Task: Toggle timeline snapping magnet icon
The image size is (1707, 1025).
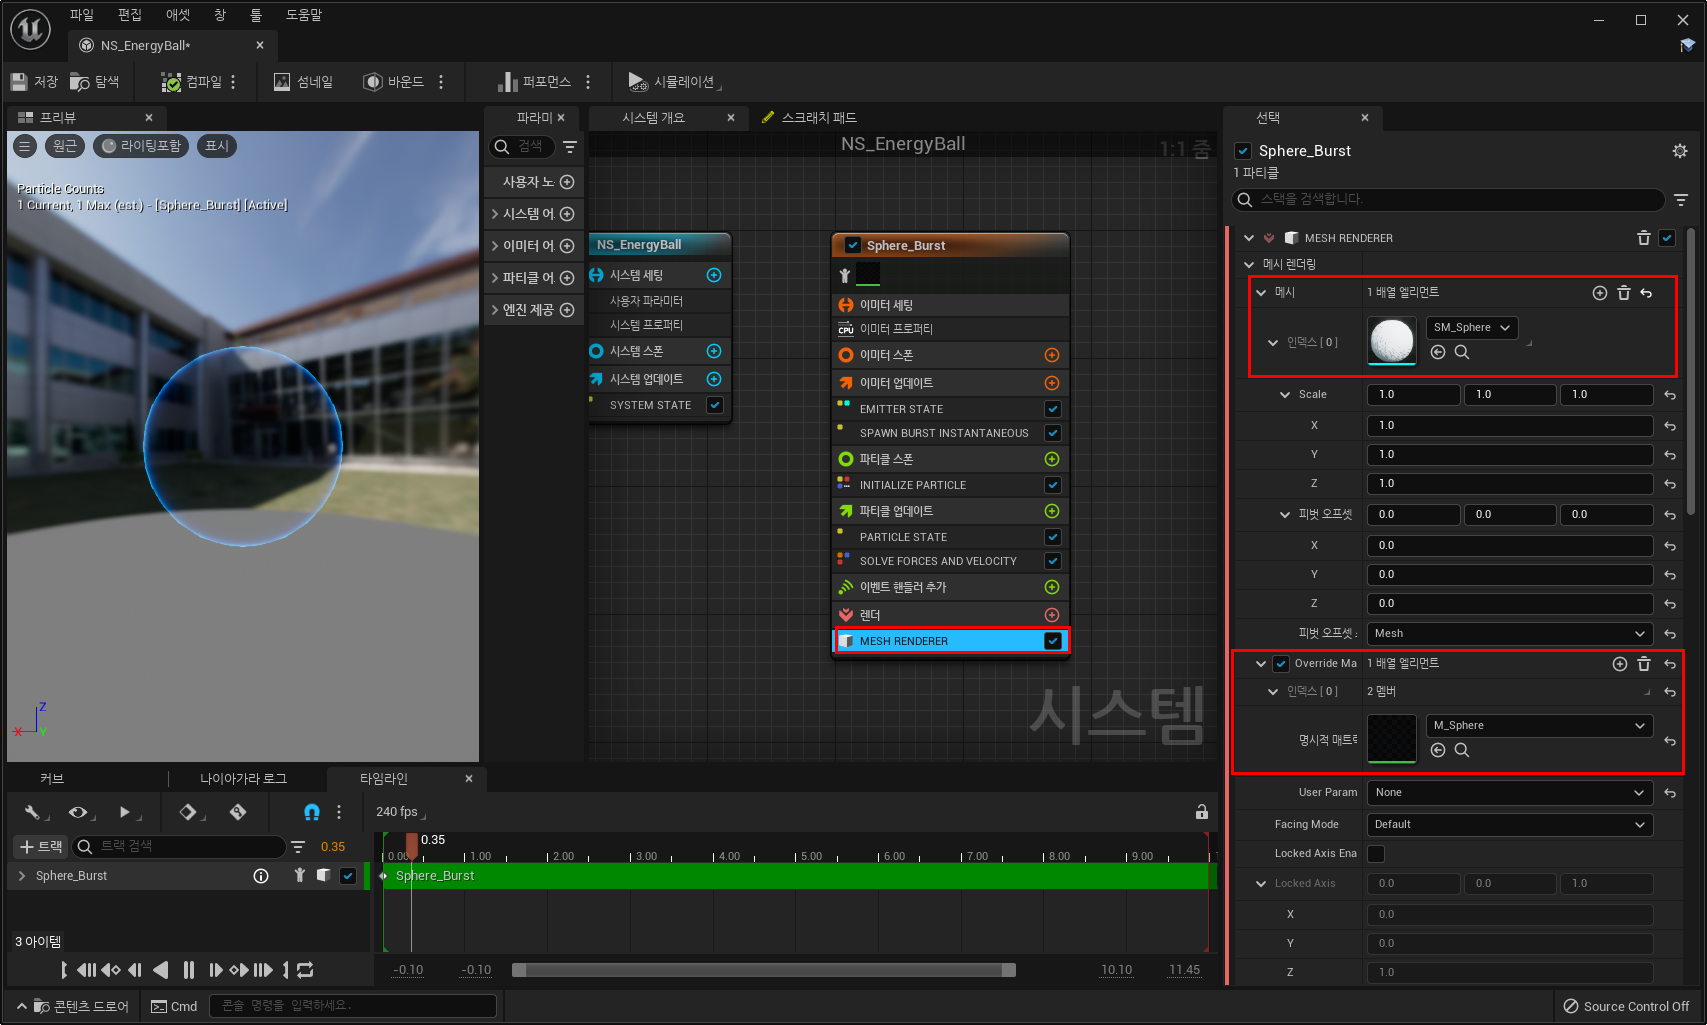Action: pos(312,812)
